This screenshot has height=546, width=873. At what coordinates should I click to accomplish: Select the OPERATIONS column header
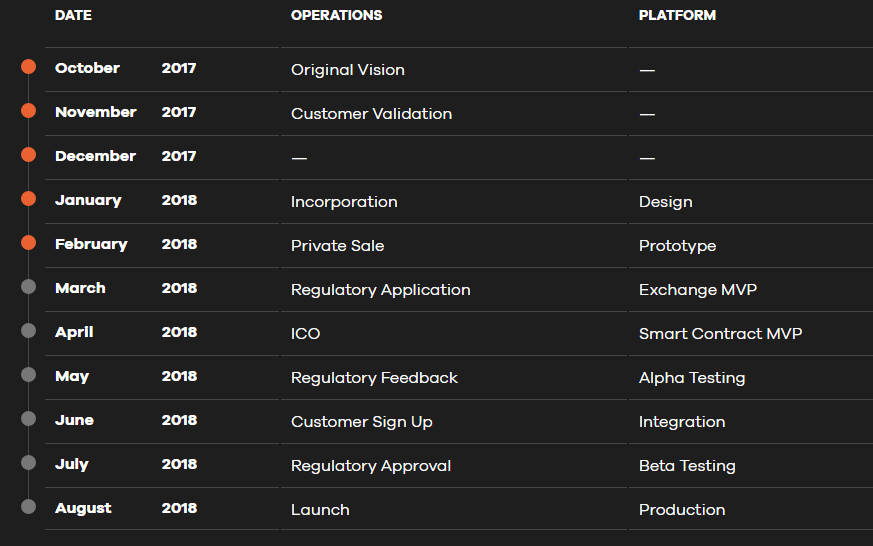pyautogui.click(x=336, y=15)
